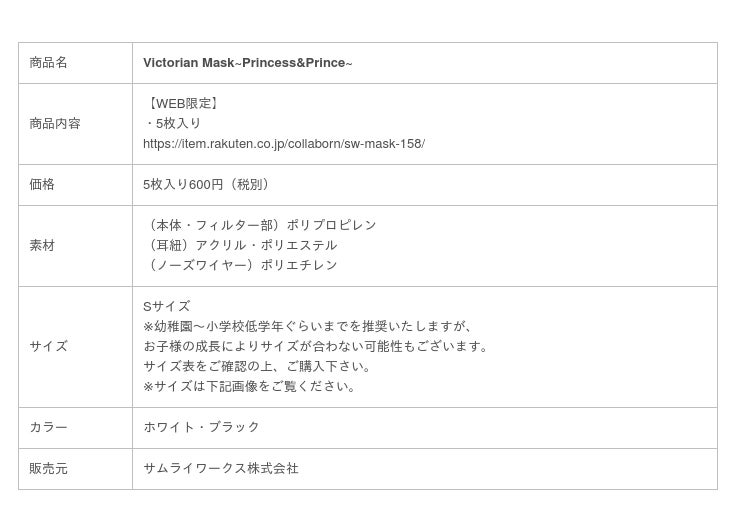Select the 素材 row label

(42, 245)
